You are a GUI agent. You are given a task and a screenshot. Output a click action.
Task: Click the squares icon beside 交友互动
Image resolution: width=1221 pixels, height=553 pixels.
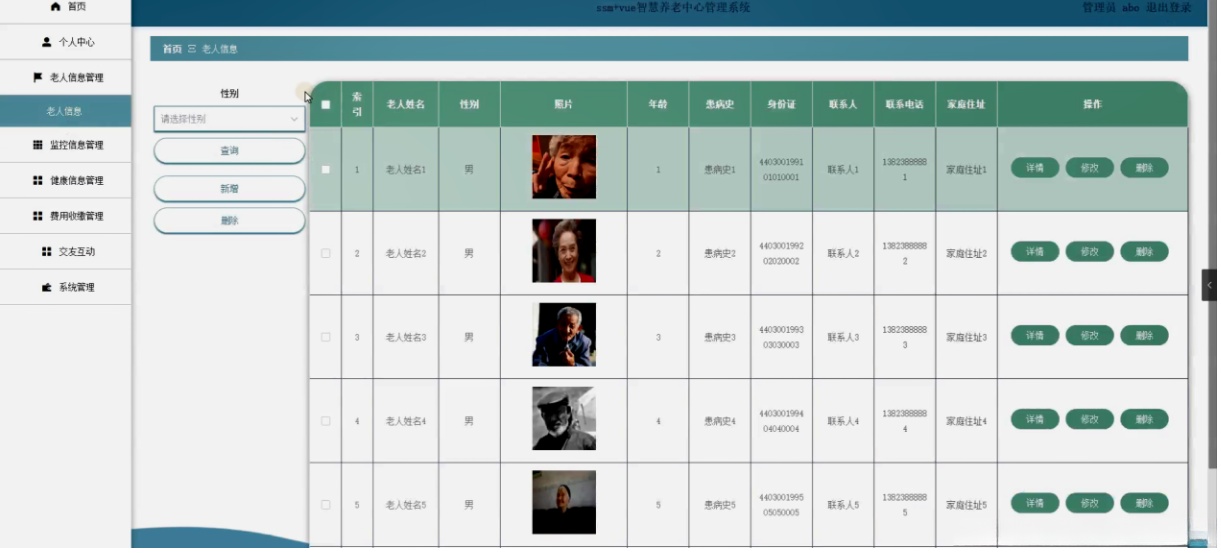click(x=46, y=252)
